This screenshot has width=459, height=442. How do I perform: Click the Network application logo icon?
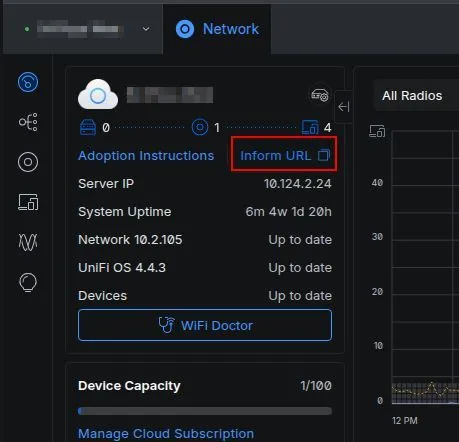click(185, 29)
